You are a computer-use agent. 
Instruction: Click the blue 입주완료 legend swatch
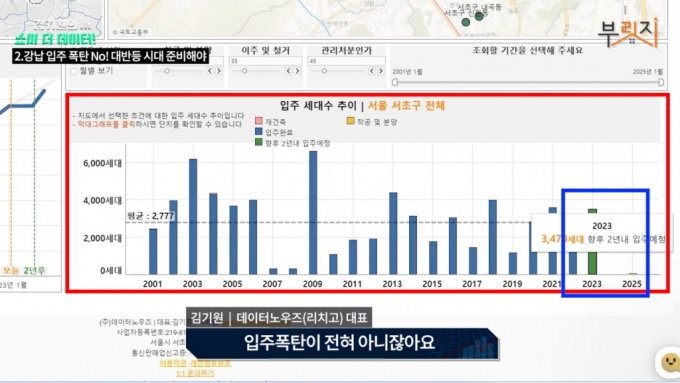point(258,131)
